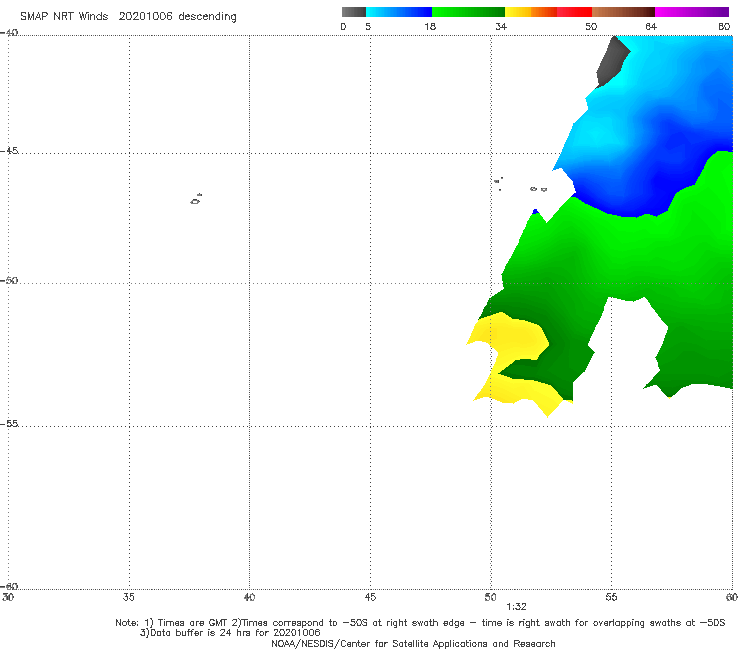This screenshot has height=650, width=740.
Task: Click the red segment of the color bar
Action: click(574, 12)
